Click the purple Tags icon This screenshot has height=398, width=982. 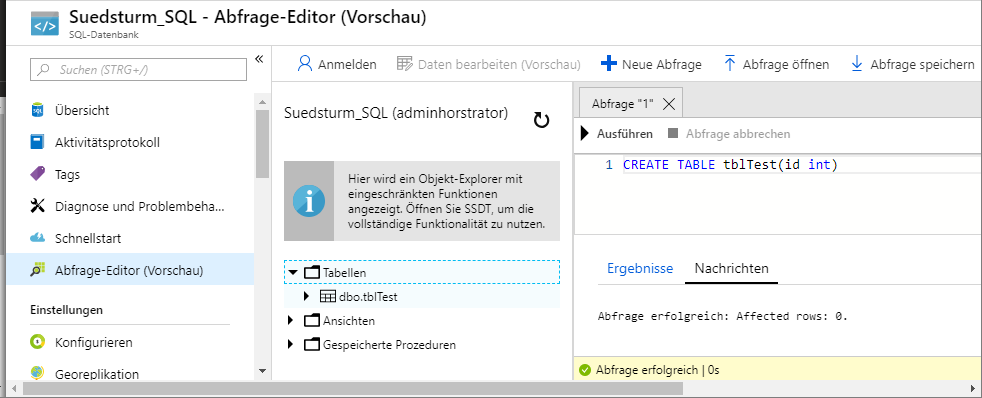pyautogui.click(x=38, y=173)
